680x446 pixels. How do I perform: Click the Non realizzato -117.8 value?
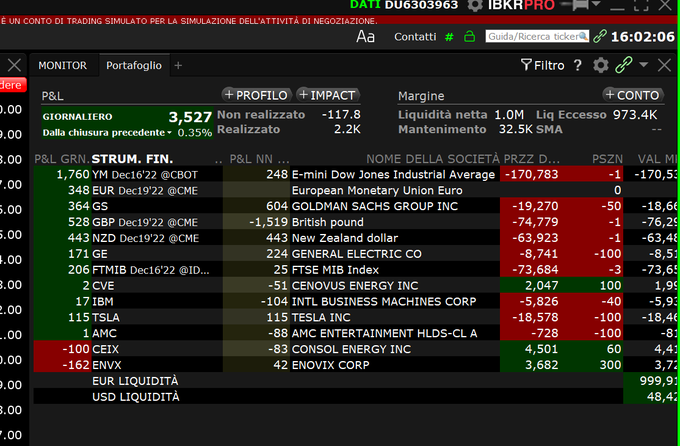tap(341, 115)
